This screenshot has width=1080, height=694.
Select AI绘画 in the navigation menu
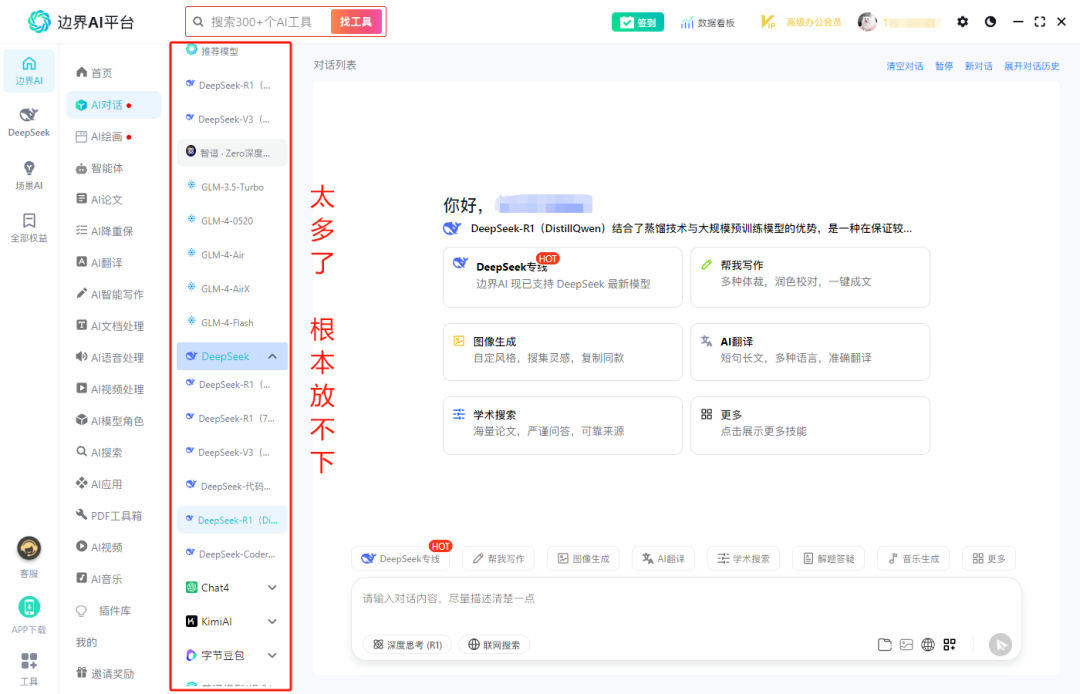[x=106, y=137]
